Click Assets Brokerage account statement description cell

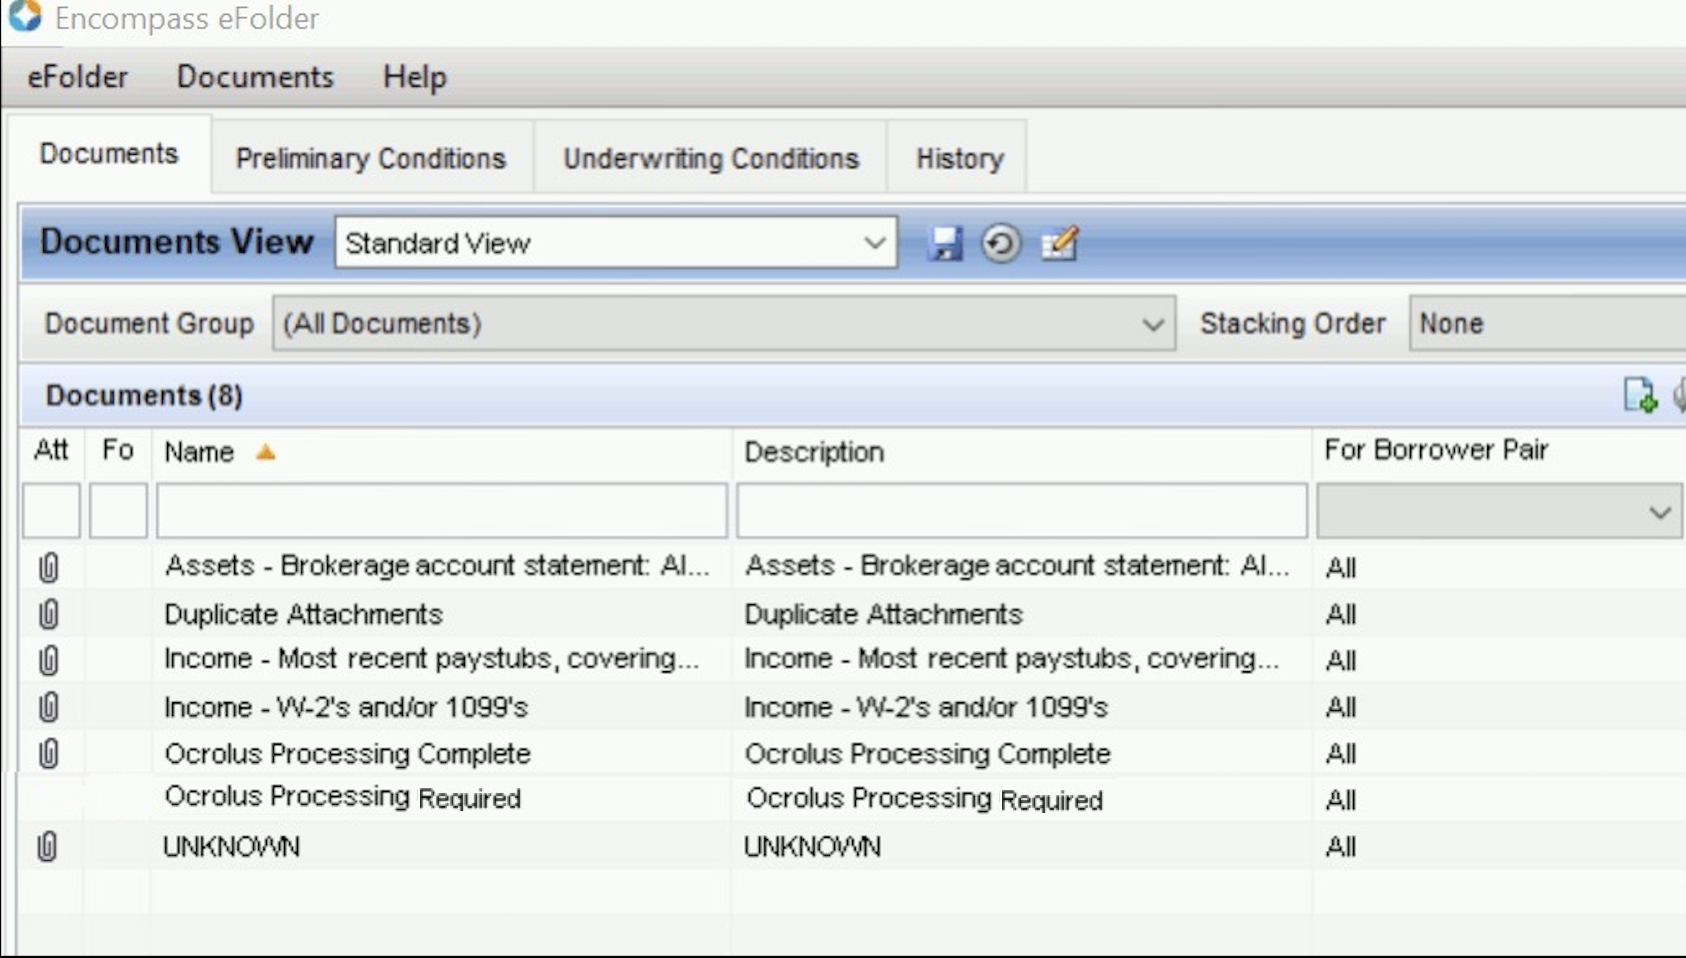(1017, 566)
